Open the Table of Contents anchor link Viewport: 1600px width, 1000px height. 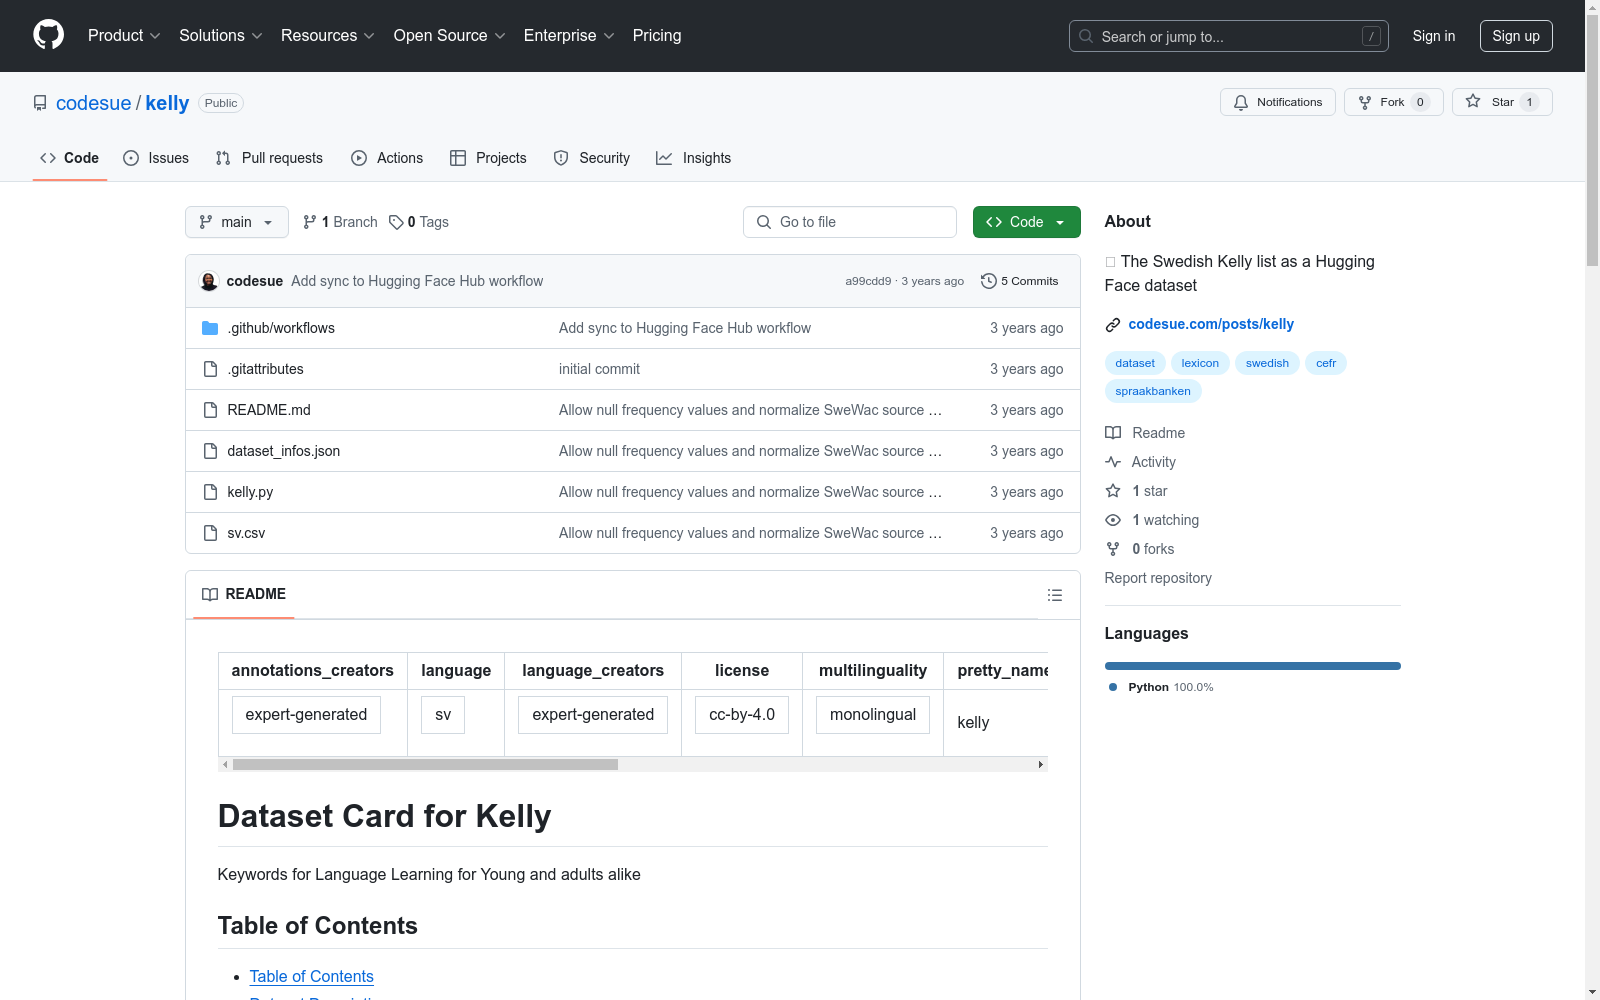coord(312,976)
